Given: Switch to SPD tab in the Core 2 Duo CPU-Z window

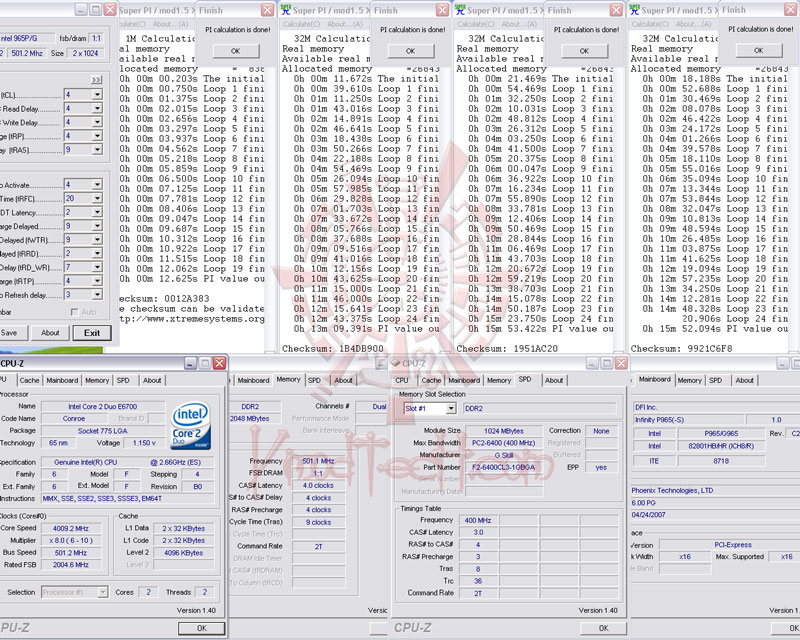Looking at the screenshot, I should point(123,380).
